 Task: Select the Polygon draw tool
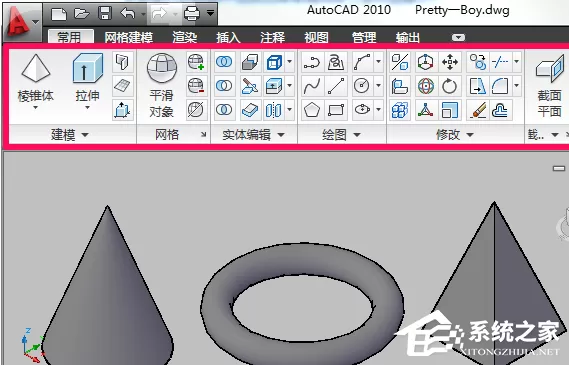312,110
